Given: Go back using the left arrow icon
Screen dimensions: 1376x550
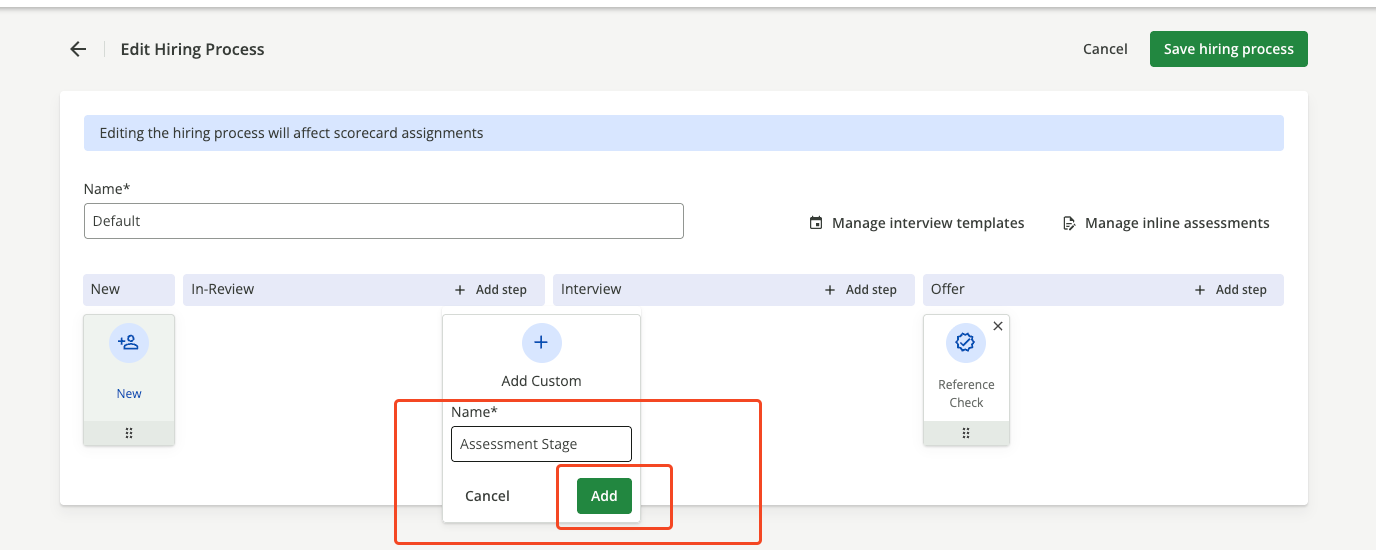Looking at the screenshot, I should coord(78,49).
